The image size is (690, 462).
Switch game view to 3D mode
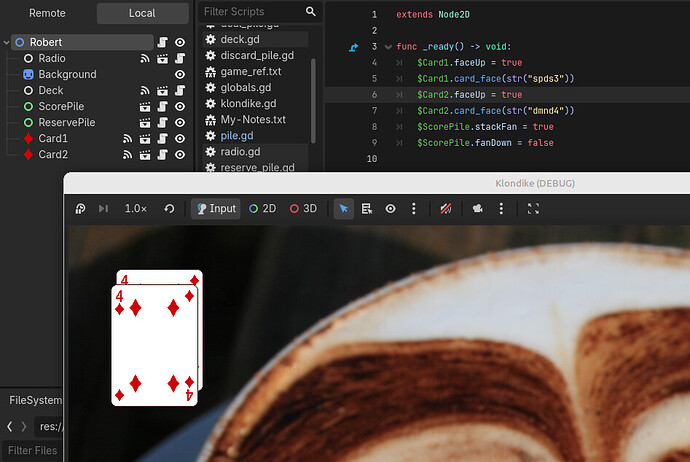[x=303, y=209]
